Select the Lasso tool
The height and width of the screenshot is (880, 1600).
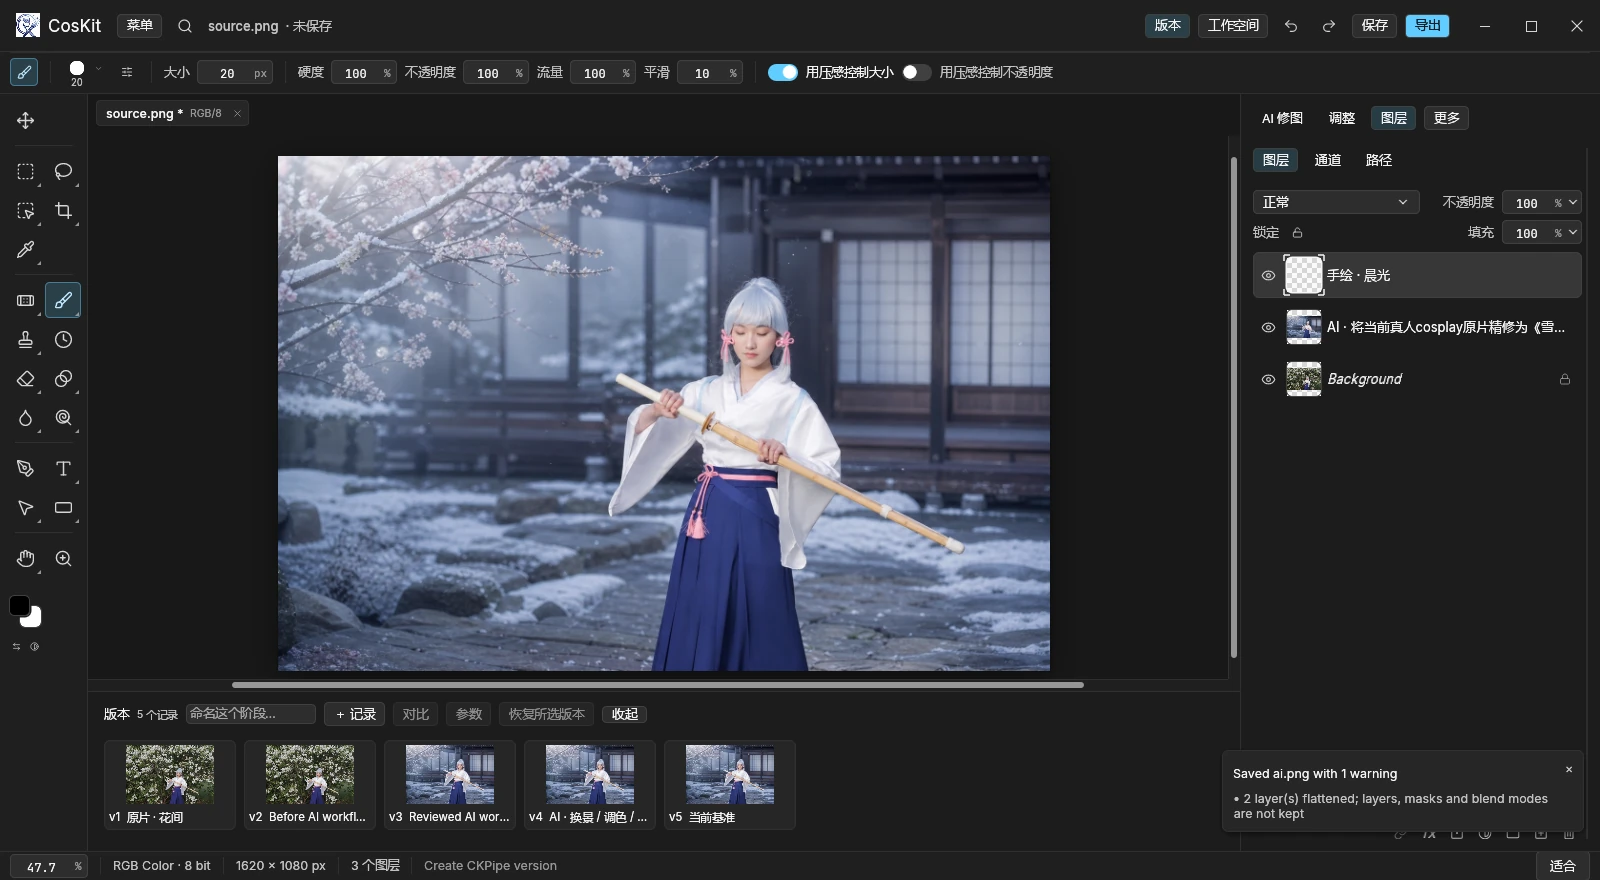(64, 172)
